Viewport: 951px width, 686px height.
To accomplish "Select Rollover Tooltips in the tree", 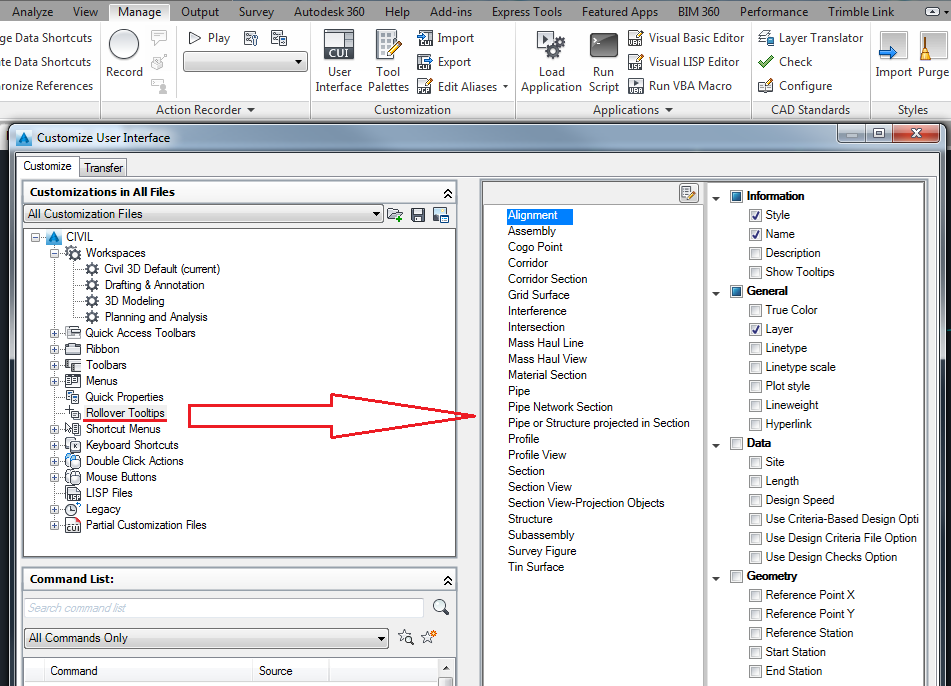I will tap(125, 413).
